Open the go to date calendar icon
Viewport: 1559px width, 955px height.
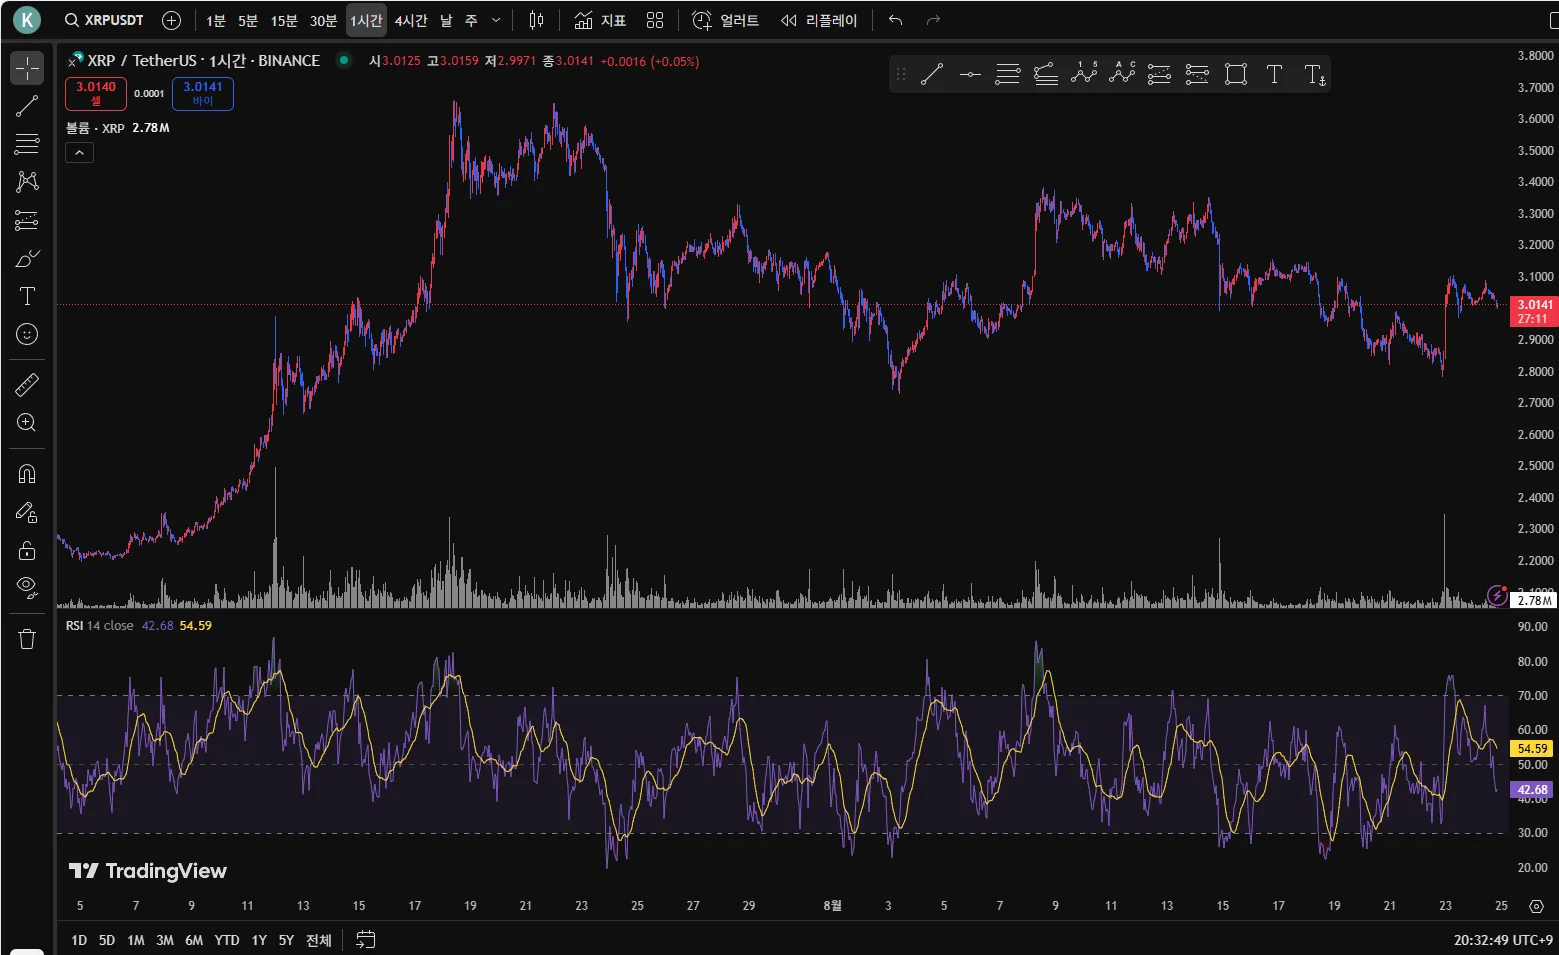(366, 940)
